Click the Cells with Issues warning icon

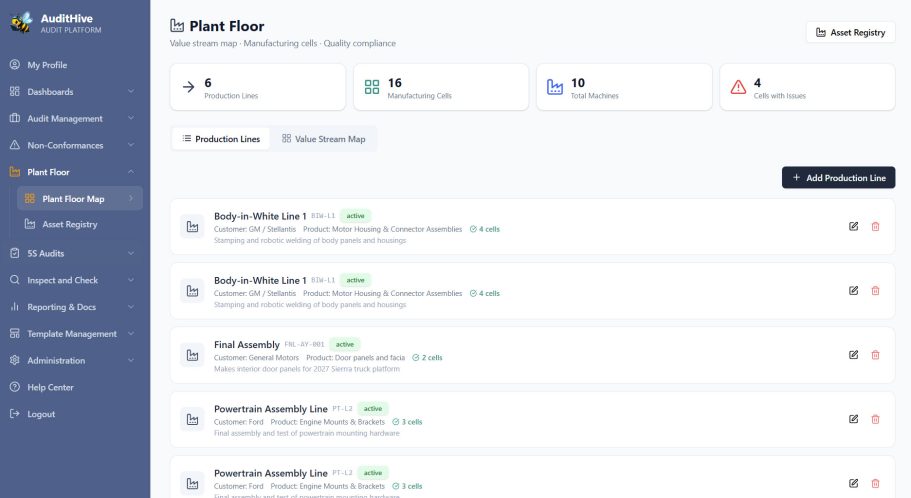click(x=738, y=87)
